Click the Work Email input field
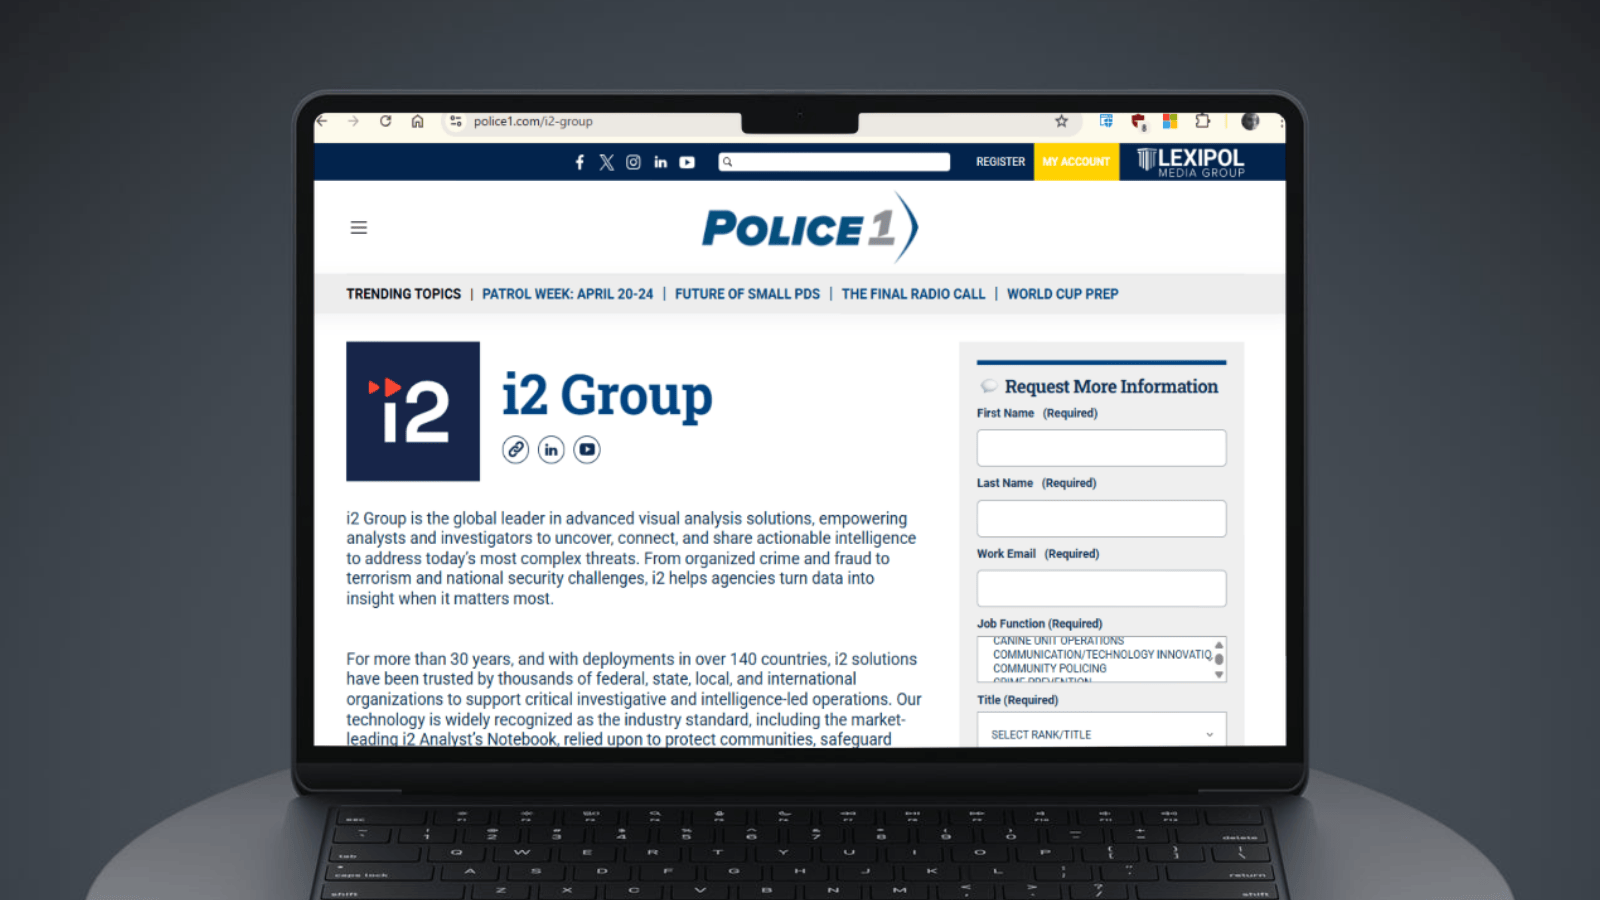This screenshot has height=900, width=1600. (x=1101, y=588)
